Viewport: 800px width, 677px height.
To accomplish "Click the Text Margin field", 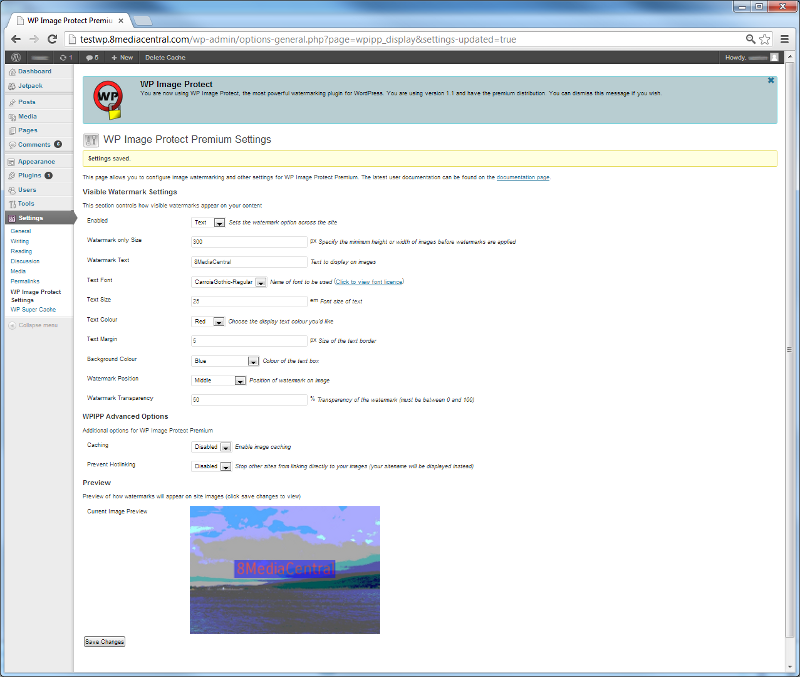I will pos(249,341).
